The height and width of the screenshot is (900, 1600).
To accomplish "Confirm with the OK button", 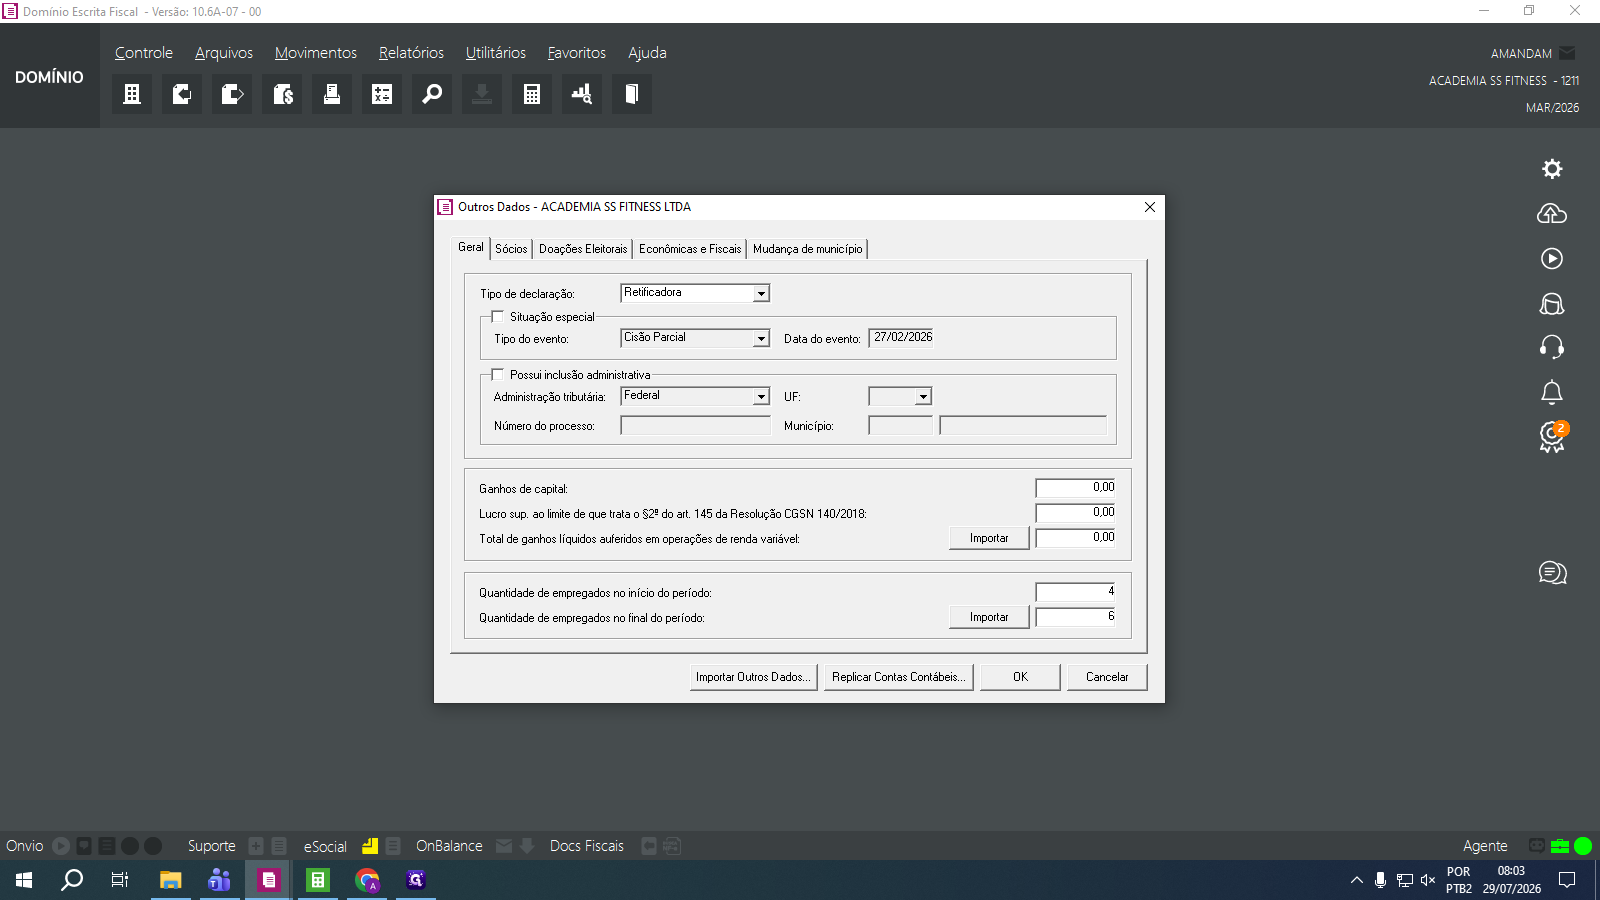I will 1020,677.
